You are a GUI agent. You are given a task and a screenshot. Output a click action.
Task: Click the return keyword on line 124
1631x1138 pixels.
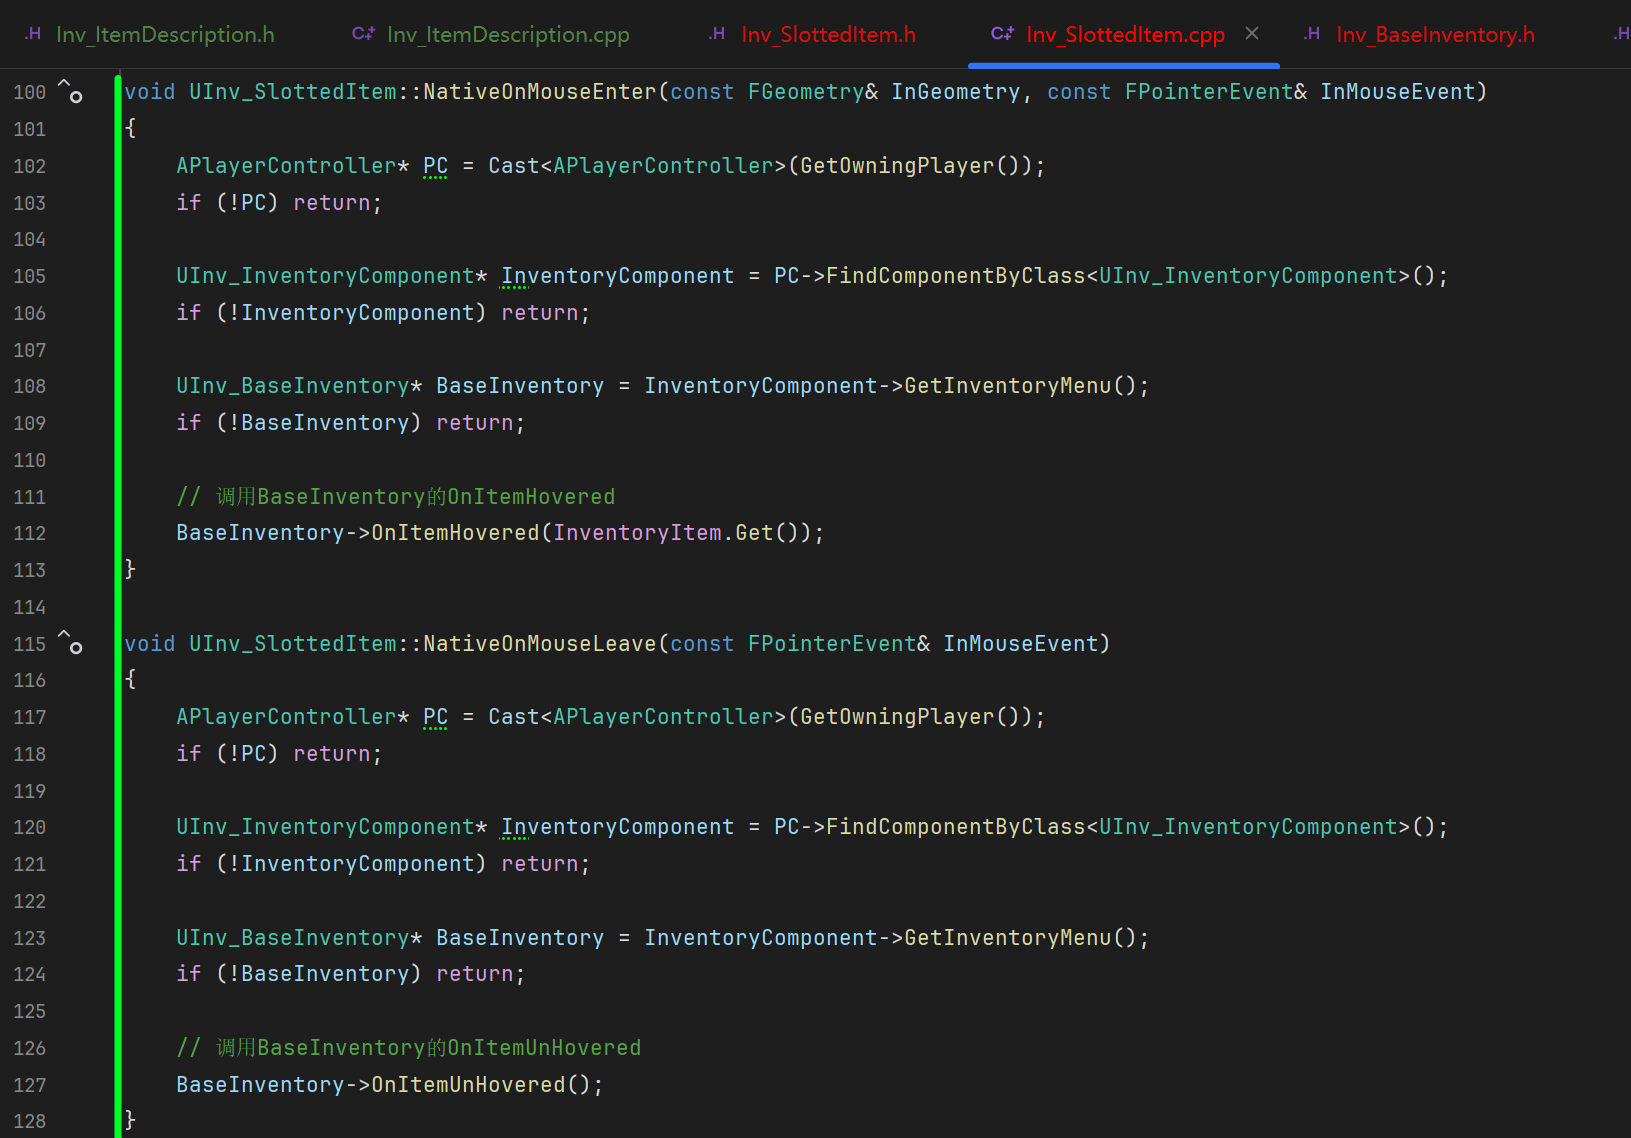tap(475, 974)
